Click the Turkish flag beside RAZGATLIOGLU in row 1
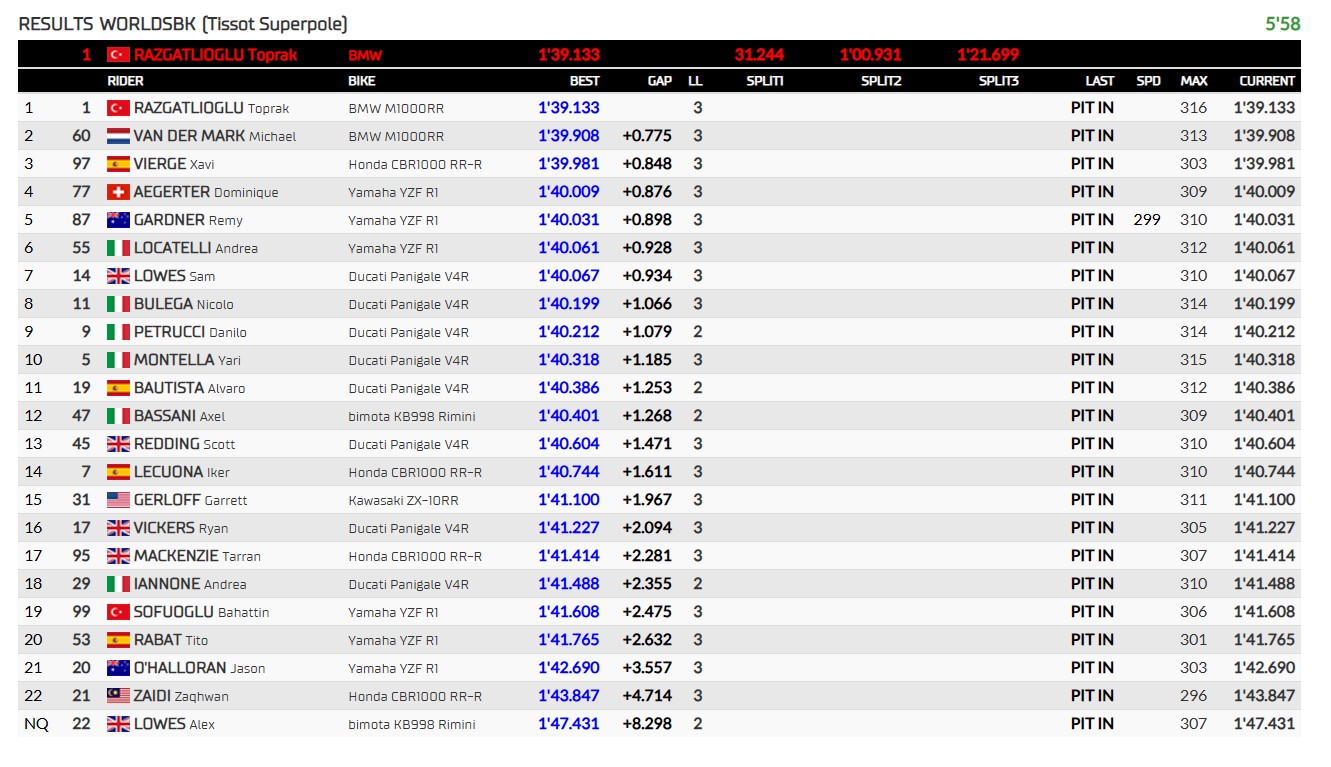The image size is (1331, 767). point(118,108)
